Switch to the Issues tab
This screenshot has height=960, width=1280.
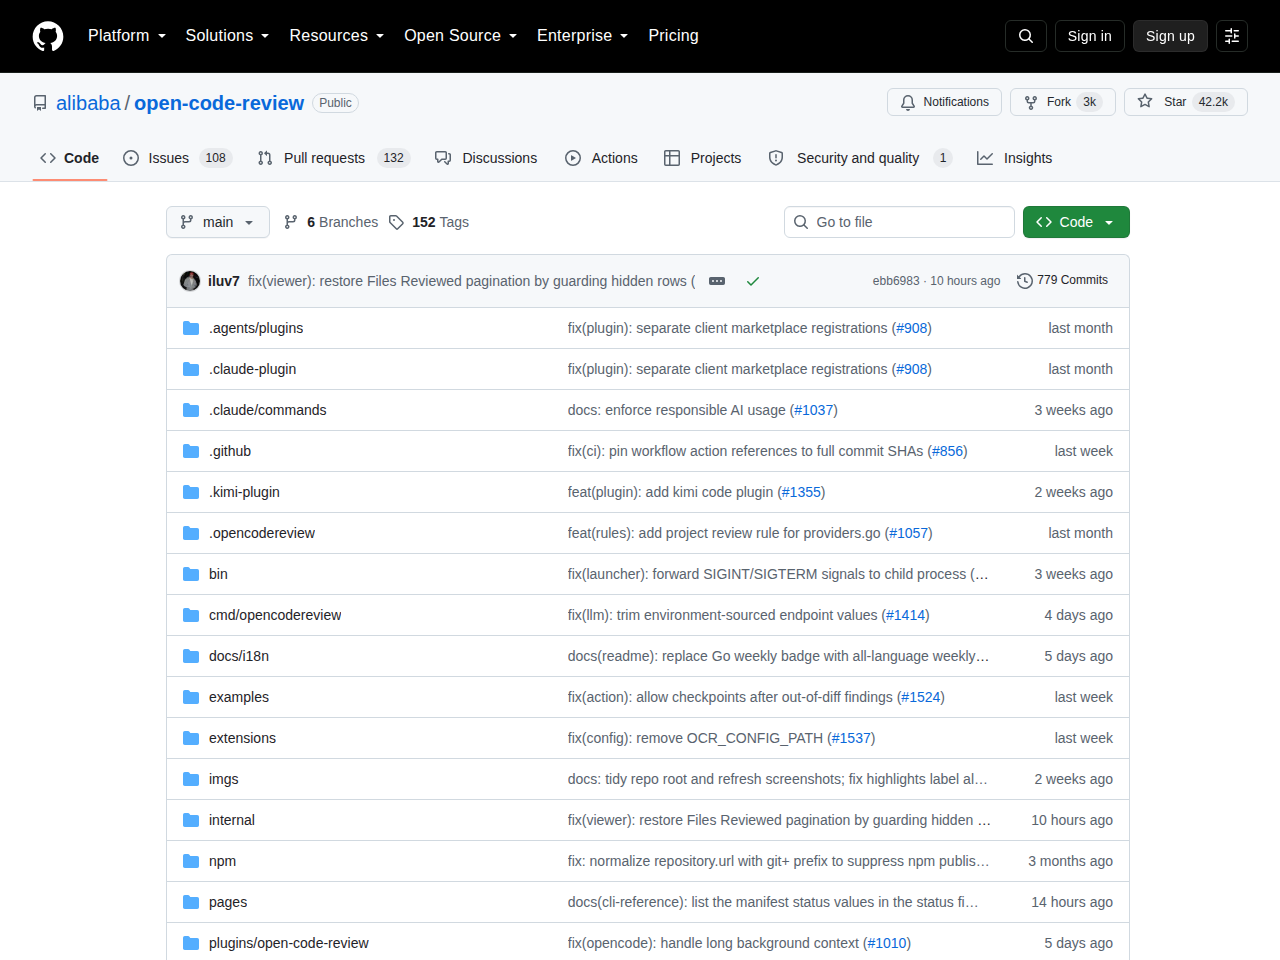(x=177, y=158)
